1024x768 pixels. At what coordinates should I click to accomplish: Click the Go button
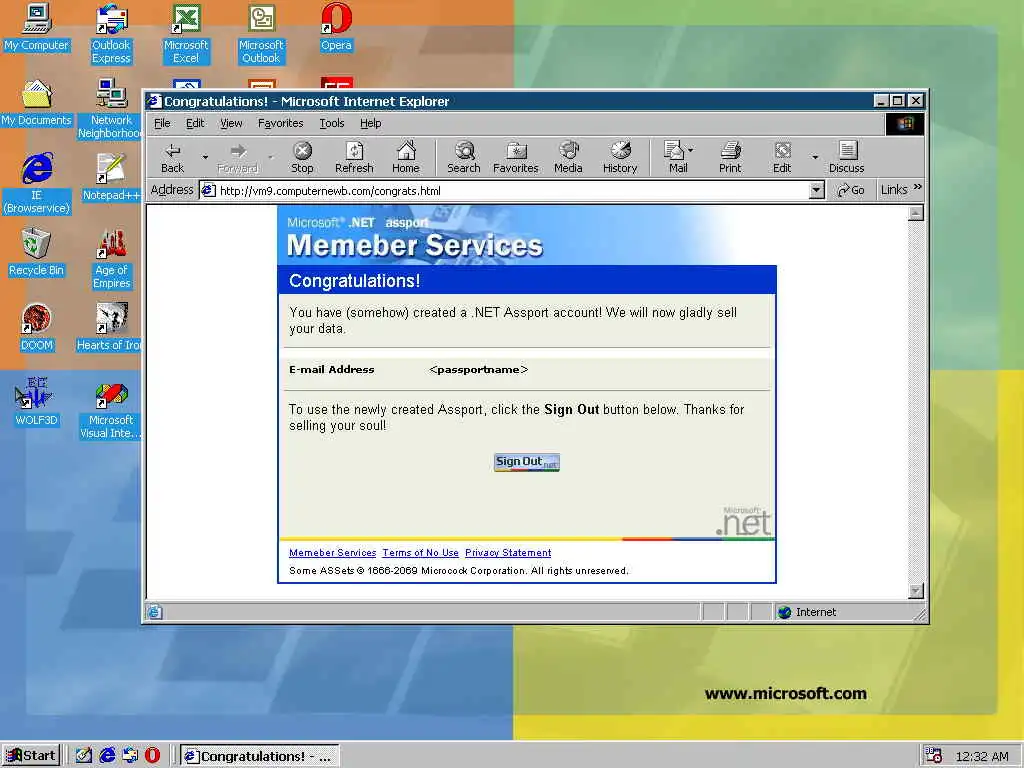coord(850,190)
